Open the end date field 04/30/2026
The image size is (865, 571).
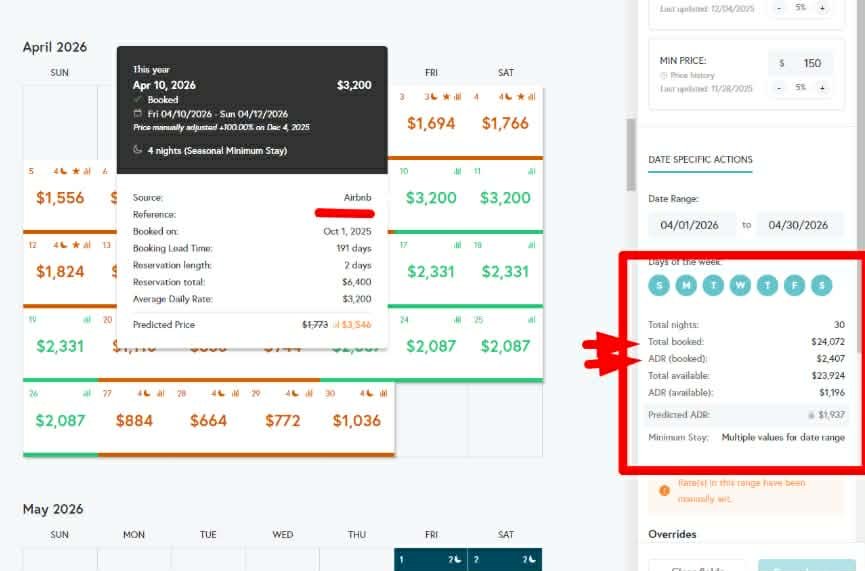click(800, 225)
